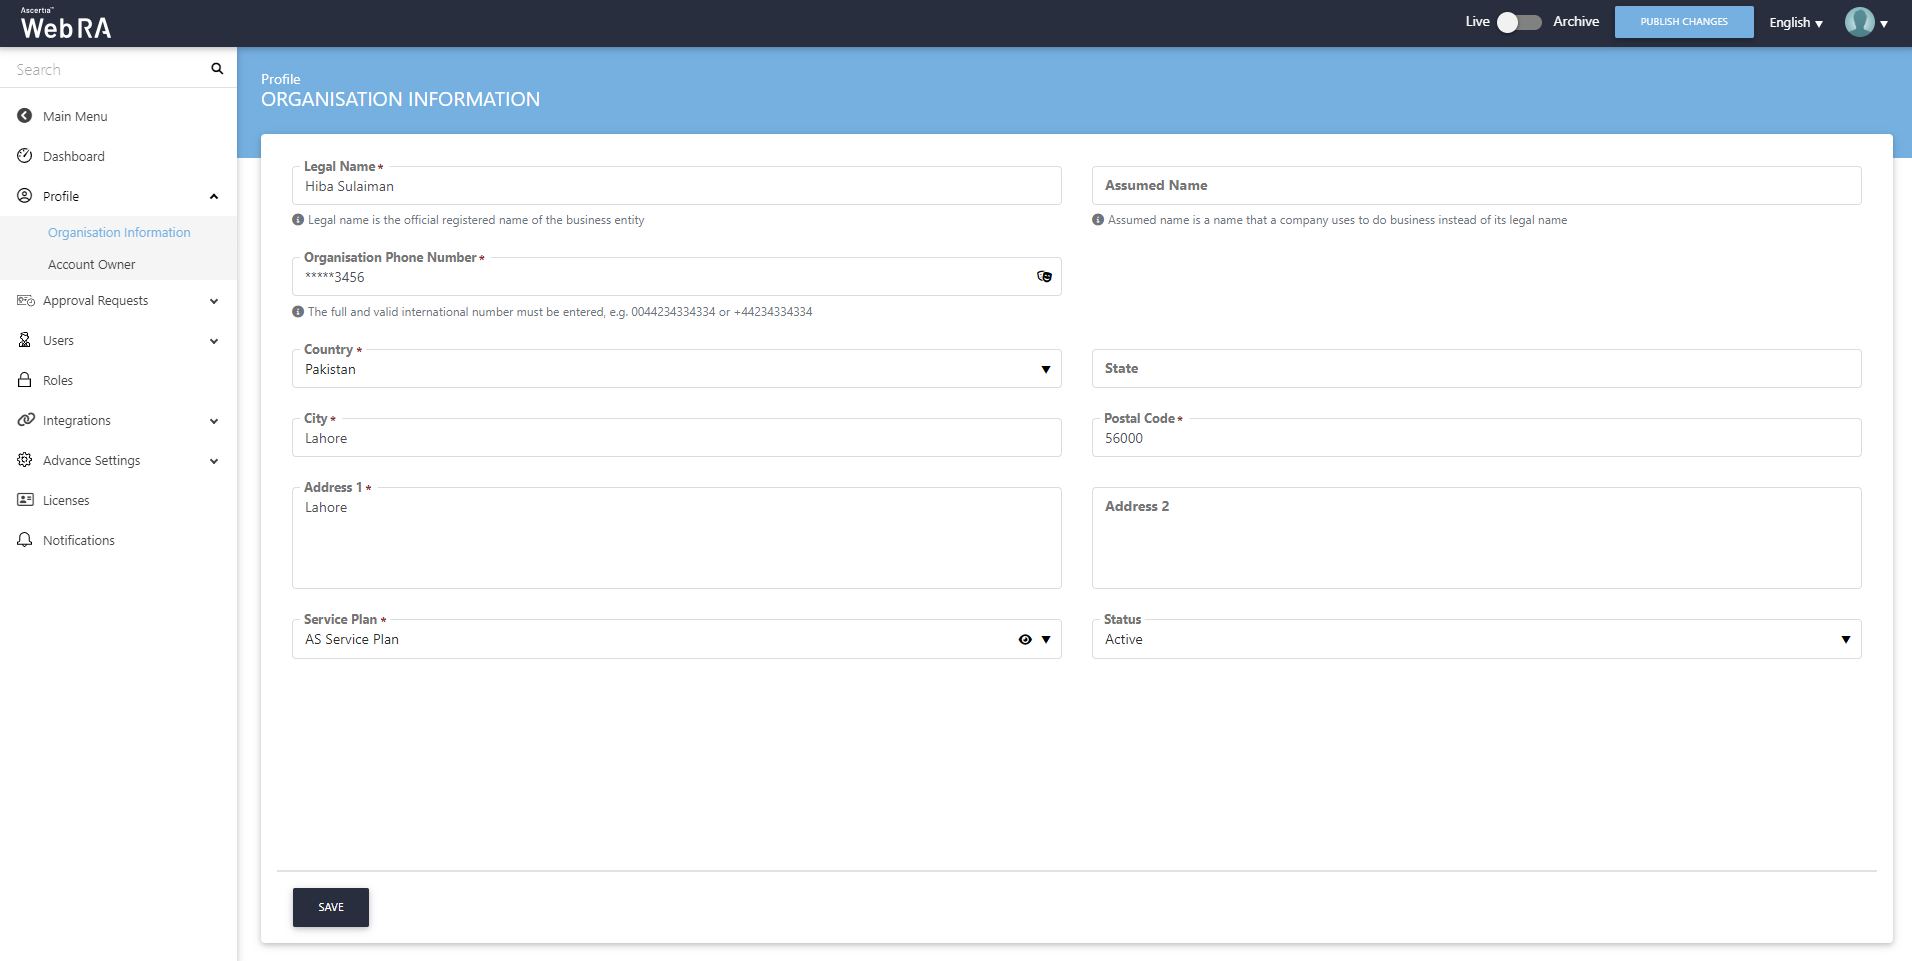The width and height of the screenshot is (1912, 961).
Task: Click the phone number hint info icon
Action: coord(298,312)
